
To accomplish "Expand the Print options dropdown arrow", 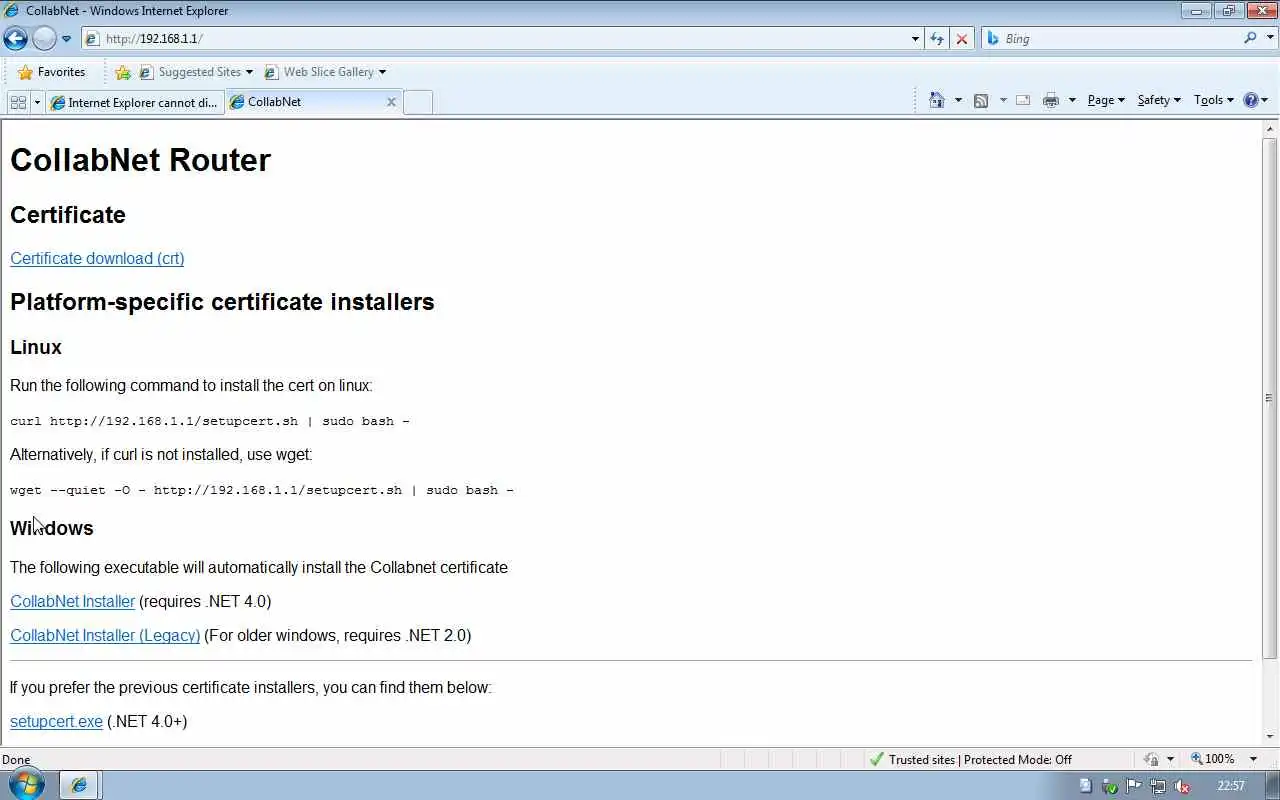I will (1072, 100).
